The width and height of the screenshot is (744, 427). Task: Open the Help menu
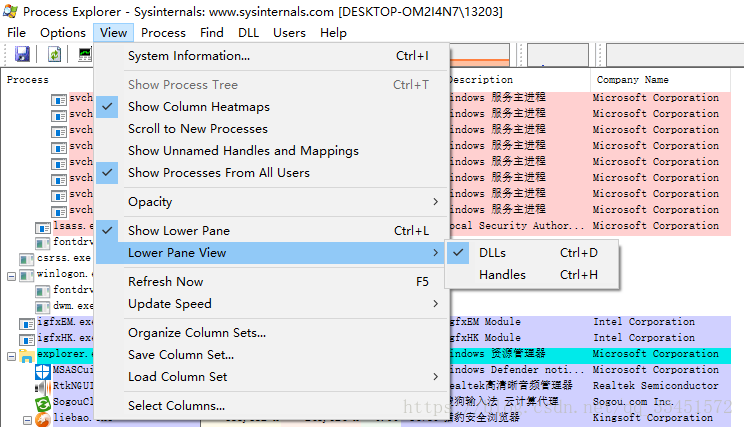pyautogui.click(x=333, y=33)
